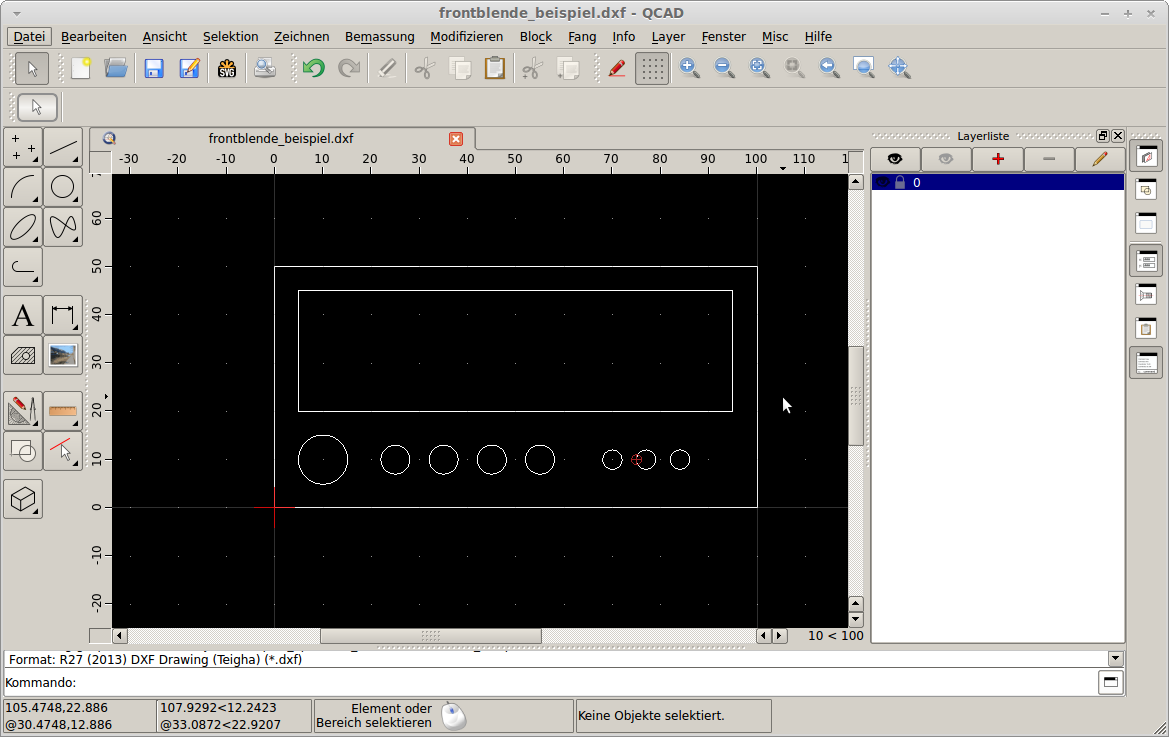Image resolution: width=1169 pixels, height=737 pixels.
Task: Select the text tool A
Action: coord(23,316)
